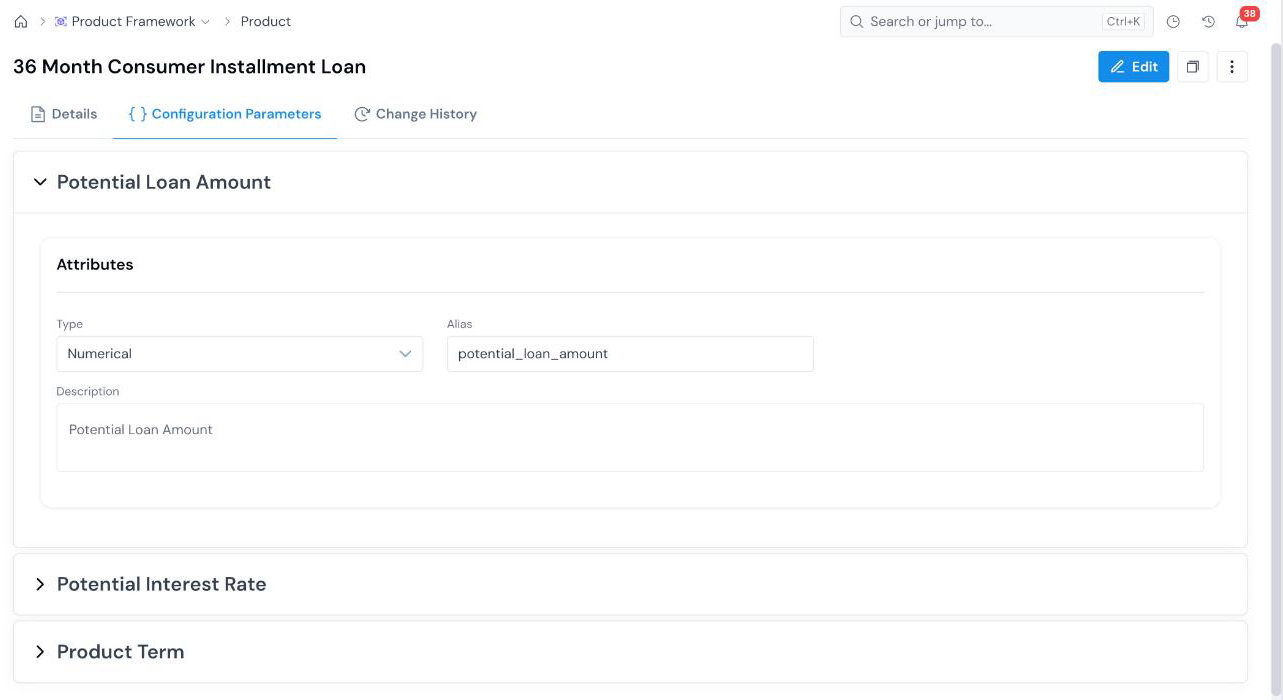
Task: Go to the home icon in breadcrumb
Action: [x=21, y=21]
